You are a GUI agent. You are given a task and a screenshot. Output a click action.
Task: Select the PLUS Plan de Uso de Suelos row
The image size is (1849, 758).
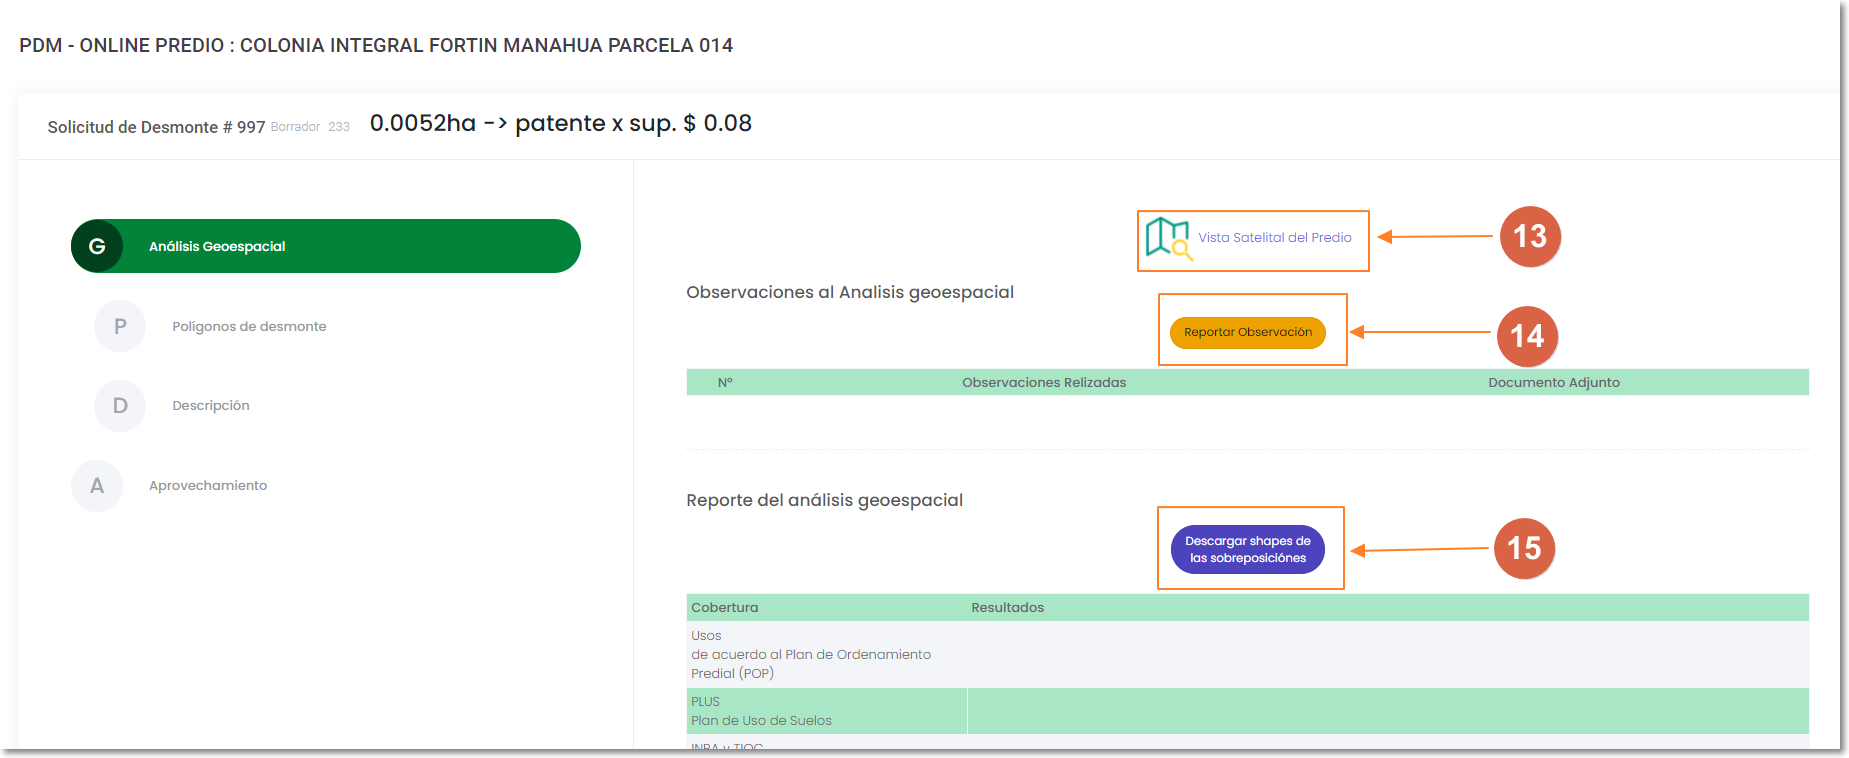coord(761,711)
